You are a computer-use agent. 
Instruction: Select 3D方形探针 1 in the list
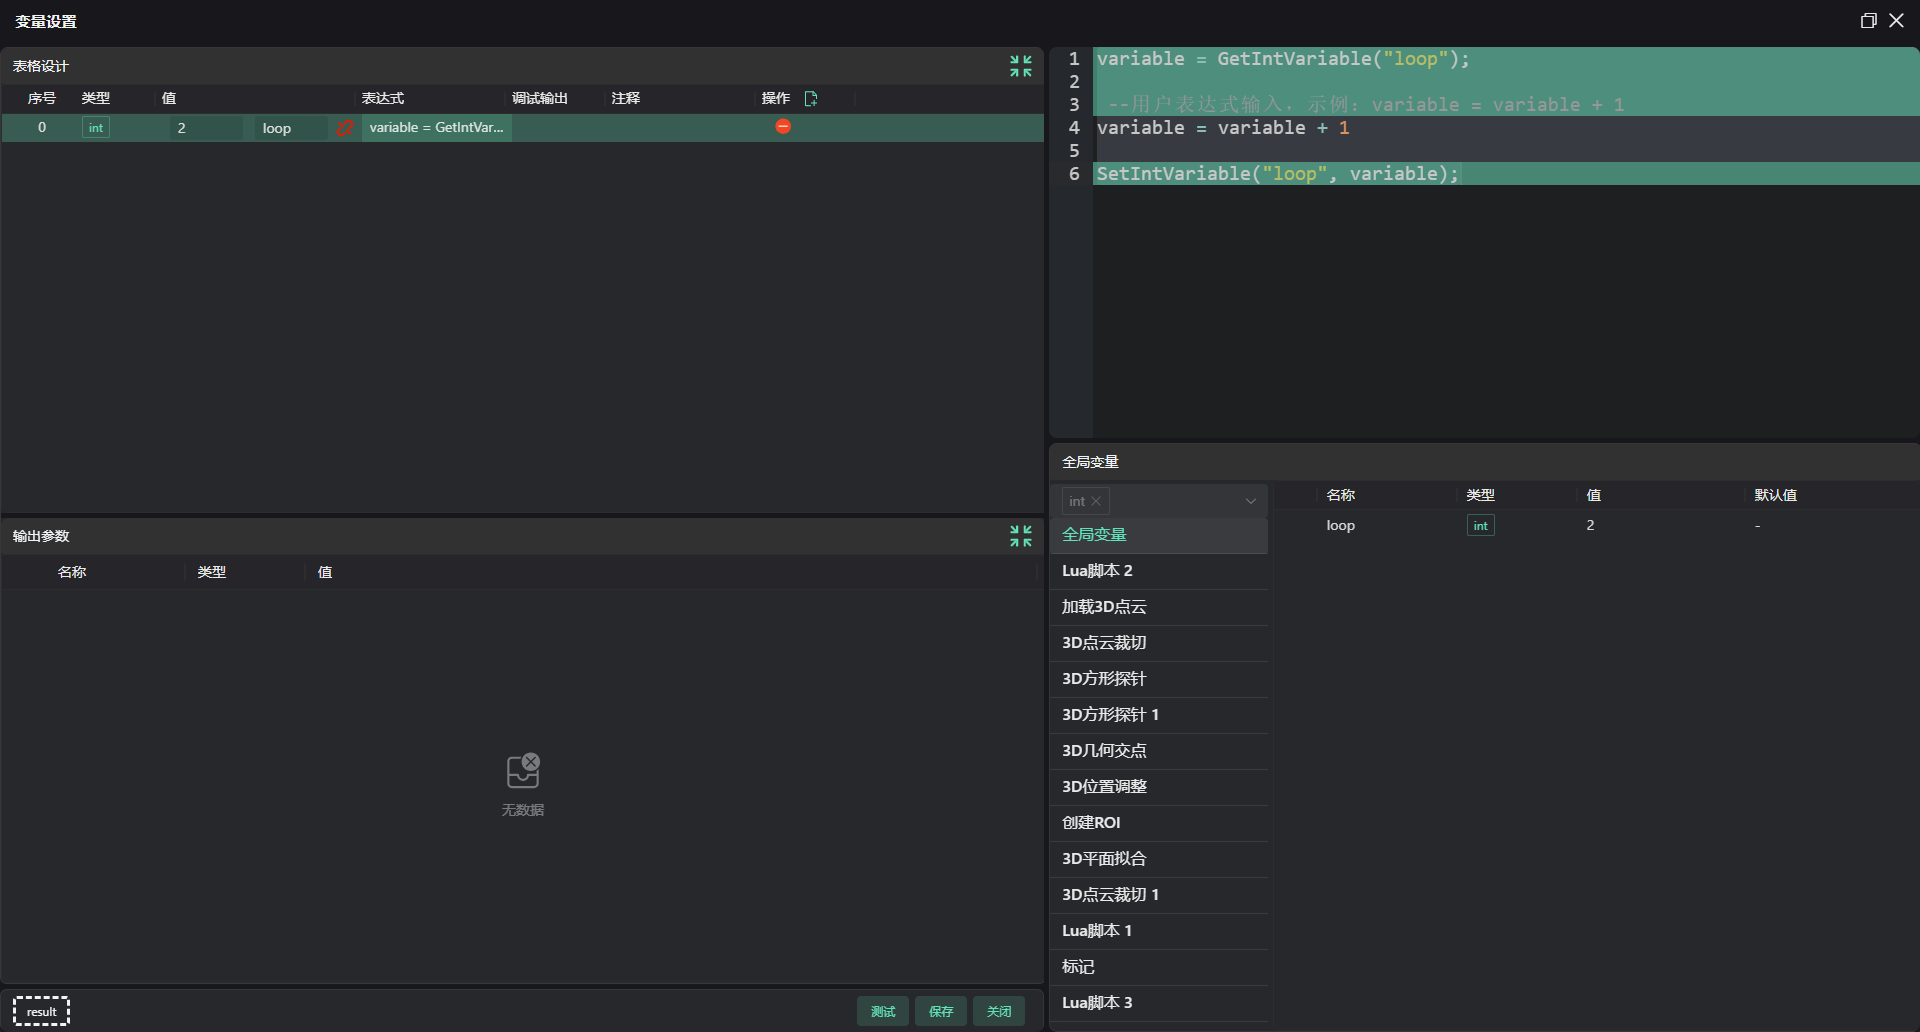[1159, 715]
